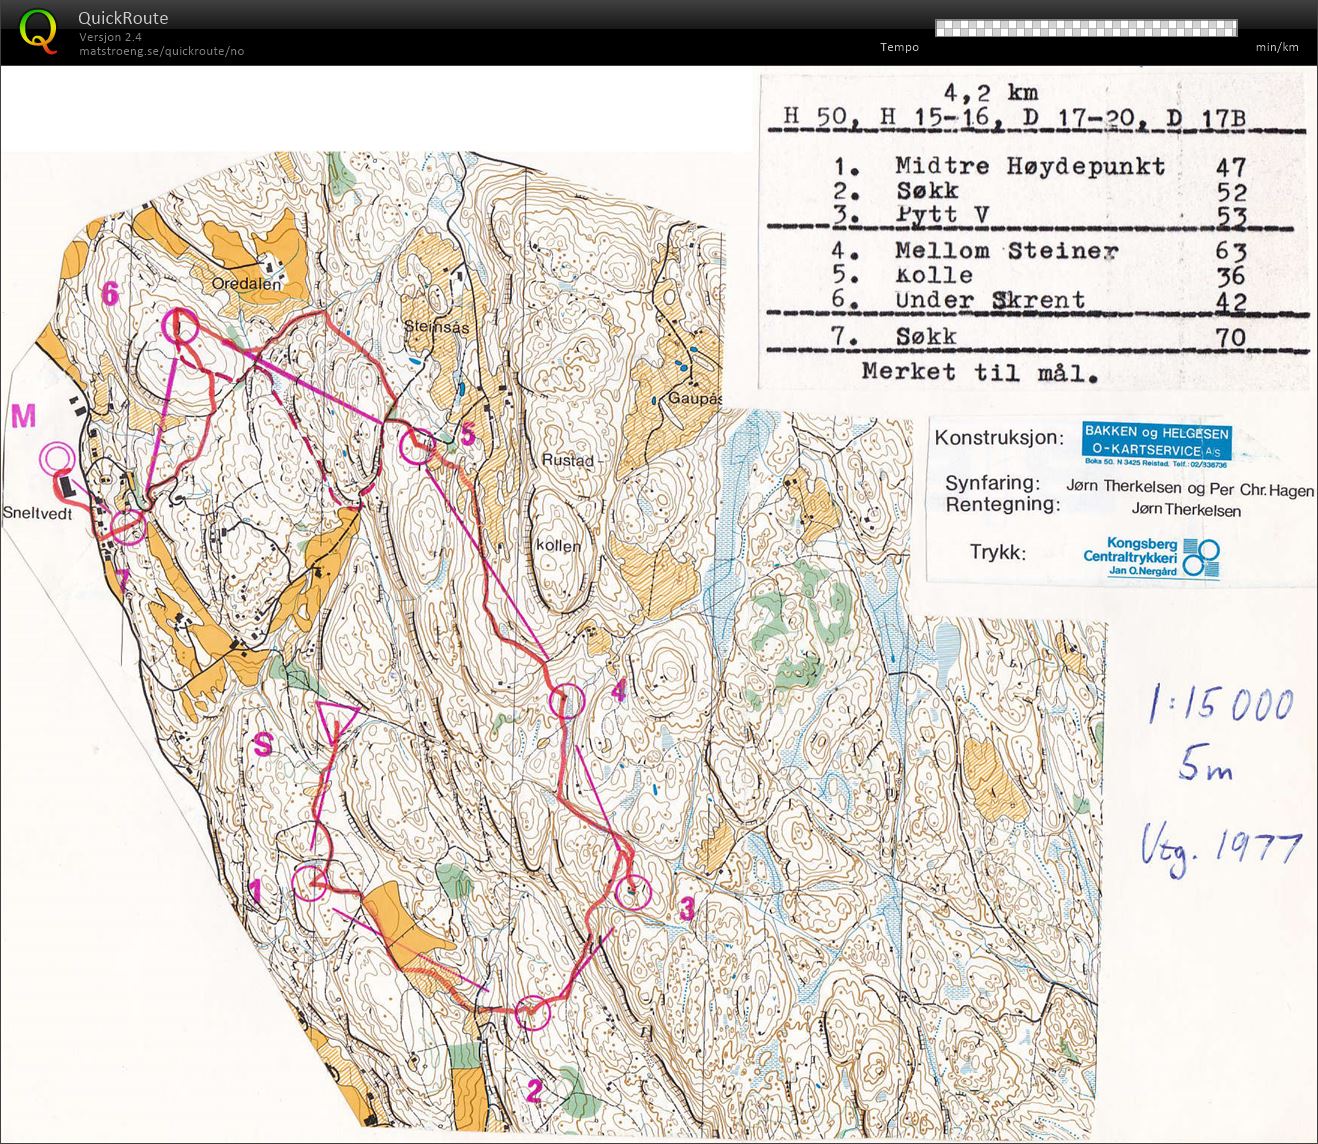Click the class list H 50, H 15-16 line
The width and height of the screenshot is (1318, 1144).
pos(1015,119)
